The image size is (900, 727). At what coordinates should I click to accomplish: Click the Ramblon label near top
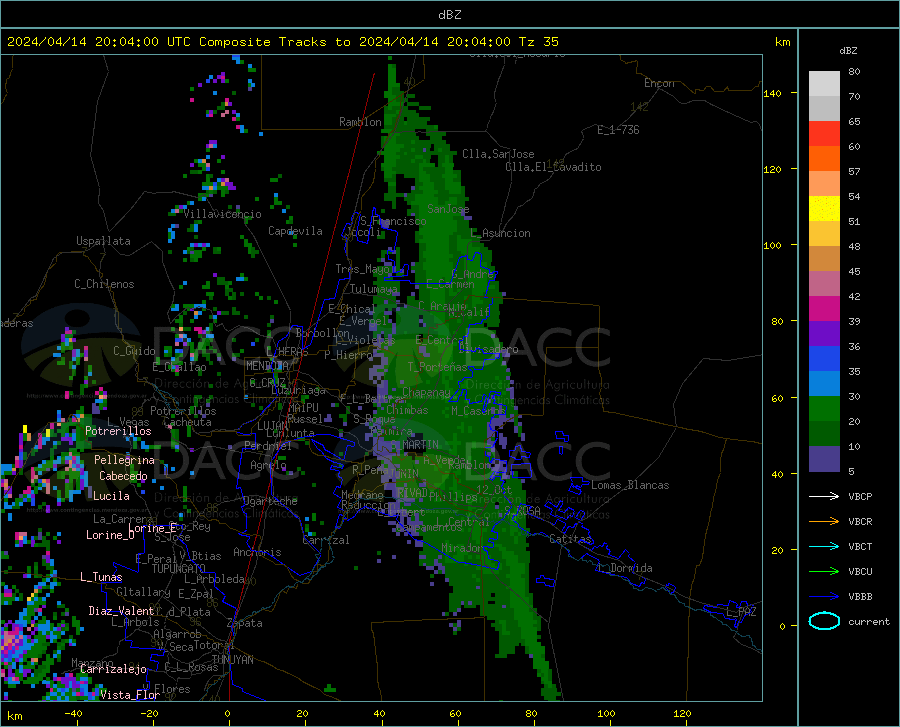pos(360,122)
